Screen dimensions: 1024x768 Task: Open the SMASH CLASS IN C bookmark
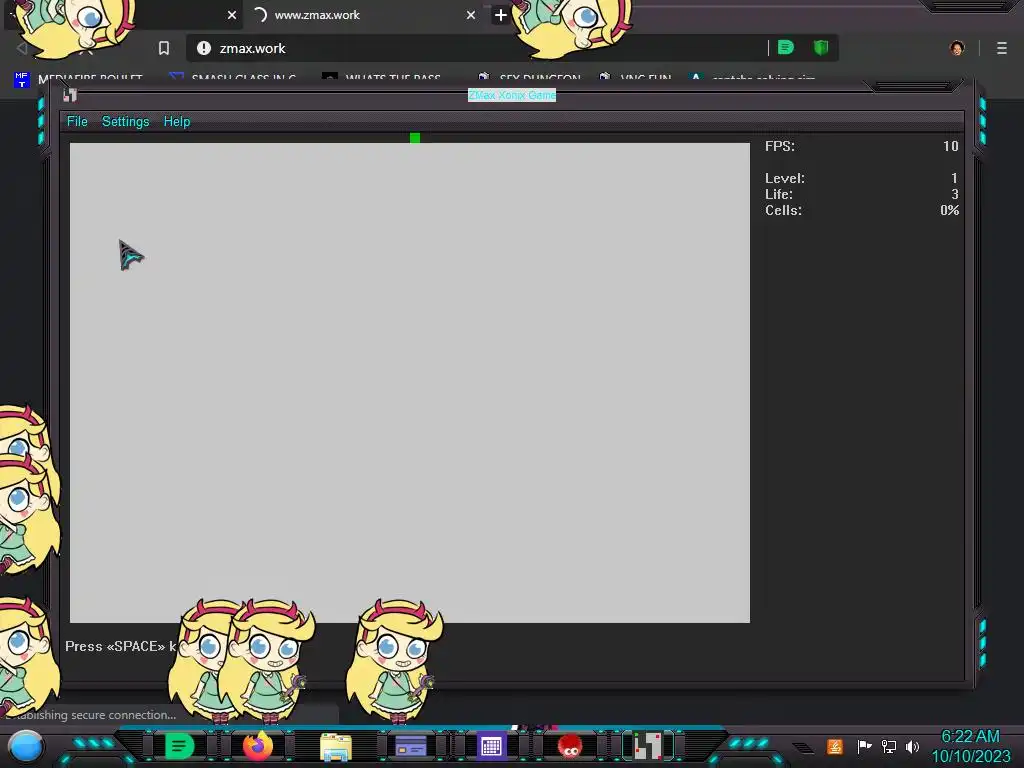[x=232, y=78]
